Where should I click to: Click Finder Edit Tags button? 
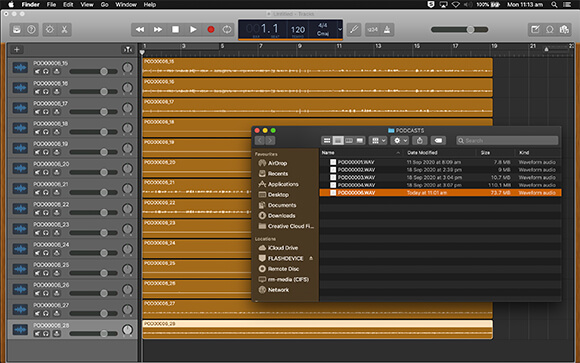438,141
